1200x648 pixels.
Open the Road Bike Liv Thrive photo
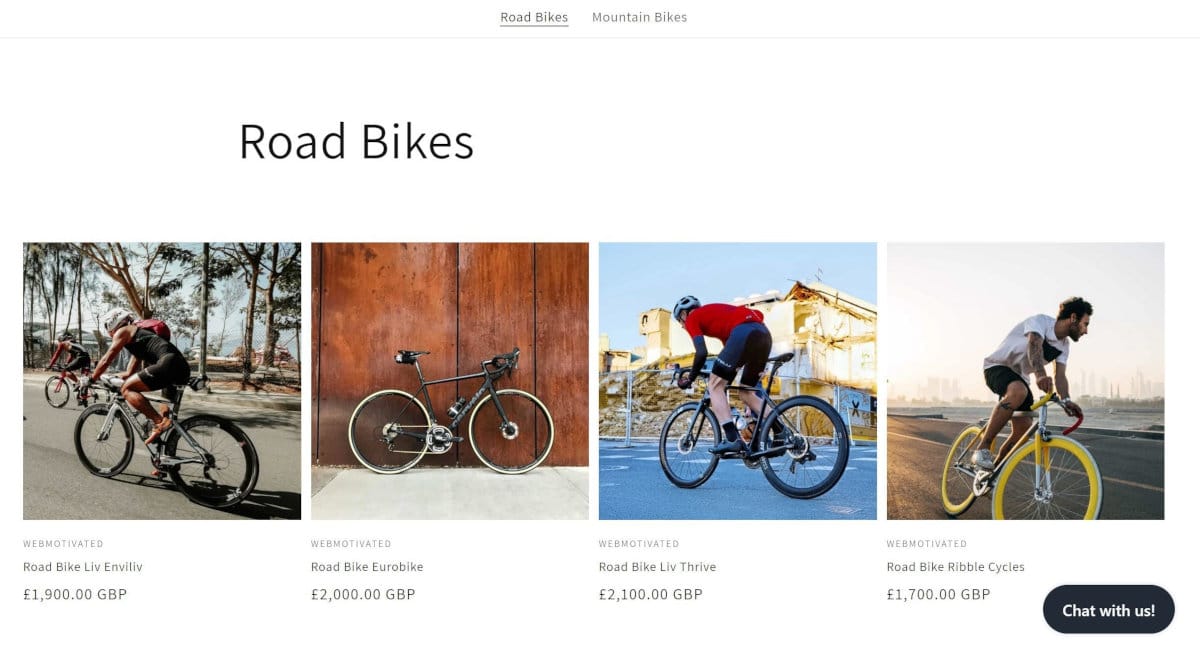738,380
